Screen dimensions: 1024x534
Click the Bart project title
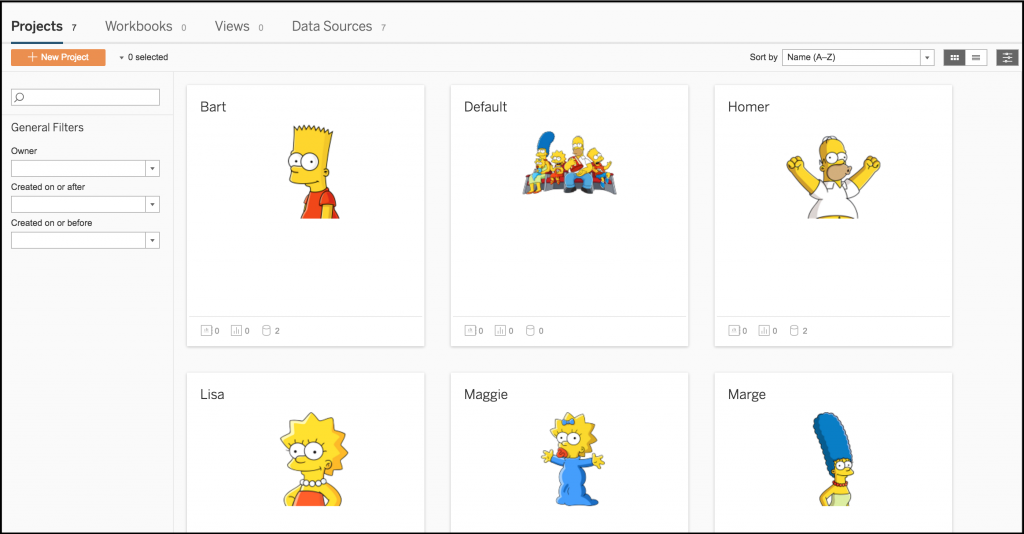213,107
